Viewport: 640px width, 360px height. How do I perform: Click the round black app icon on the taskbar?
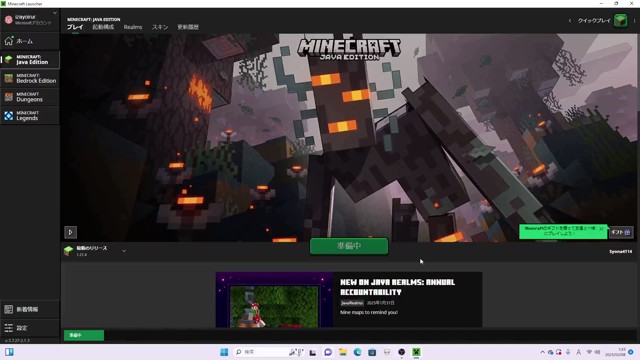[x=402, y=352]
